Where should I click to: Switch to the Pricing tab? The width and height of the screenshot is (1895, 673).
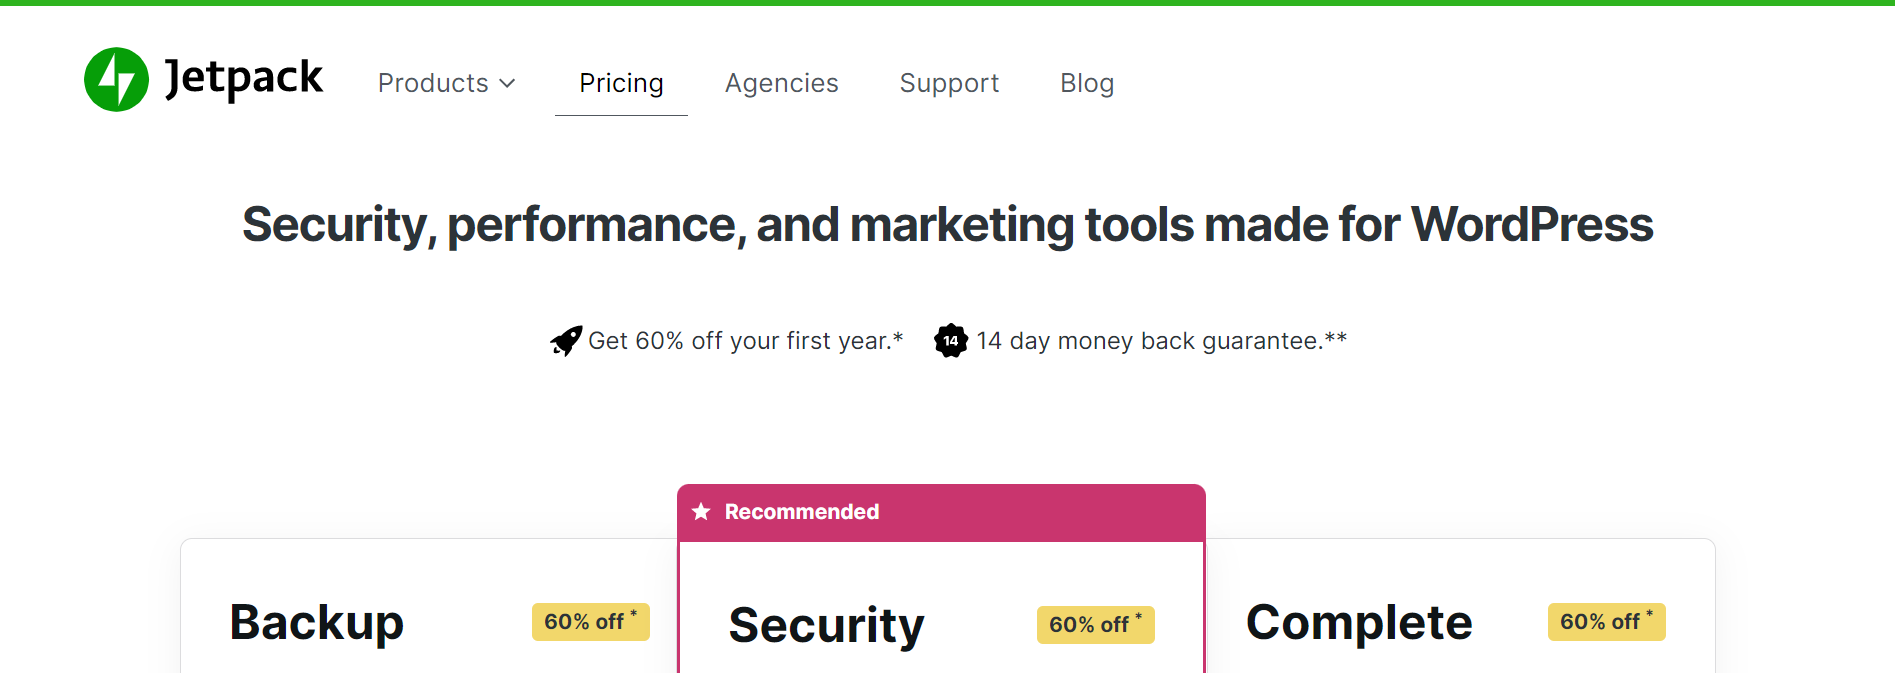tap(620, 83)
